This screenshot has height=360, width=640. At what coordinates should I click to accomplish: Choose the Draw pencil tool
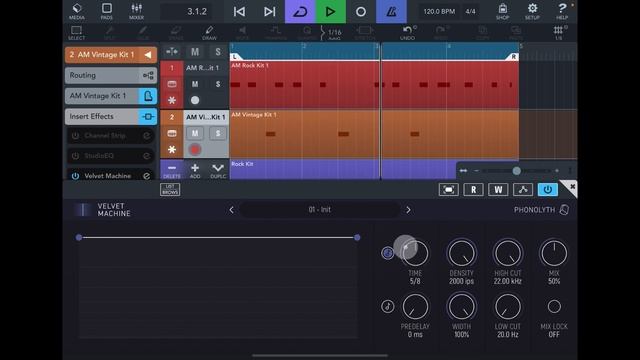tap(209, 33)
